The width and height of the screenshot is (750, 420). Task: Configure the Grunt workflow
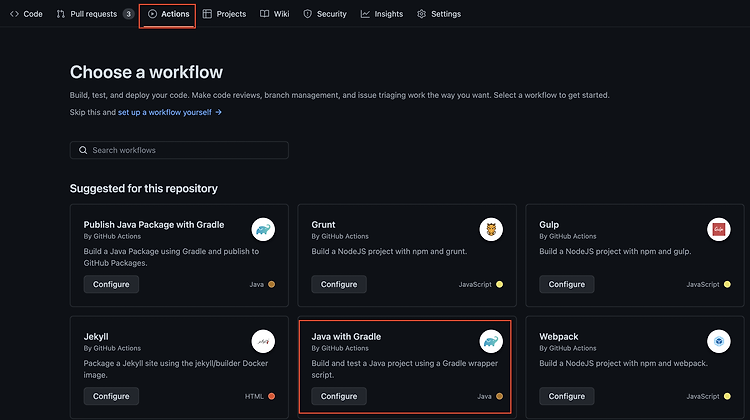[339, 284]
